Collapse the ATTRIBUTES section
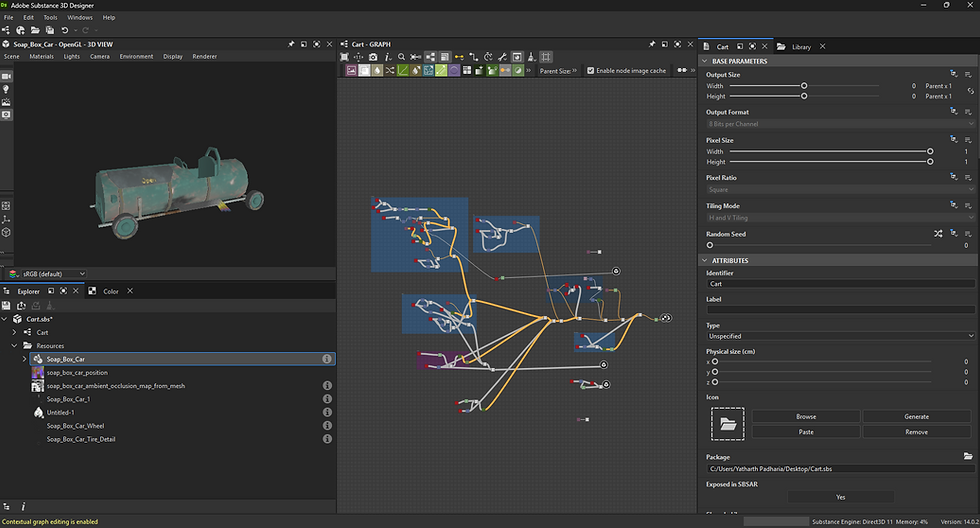The height and width of the screenshot is (528, 980). 705,261
